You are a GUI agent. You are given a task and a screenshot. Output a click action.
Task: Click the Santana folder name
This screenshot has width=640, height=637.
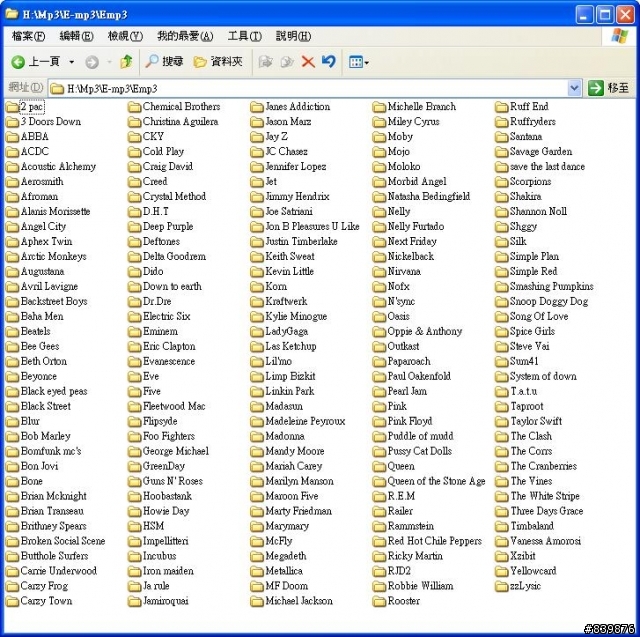point(526,137)
